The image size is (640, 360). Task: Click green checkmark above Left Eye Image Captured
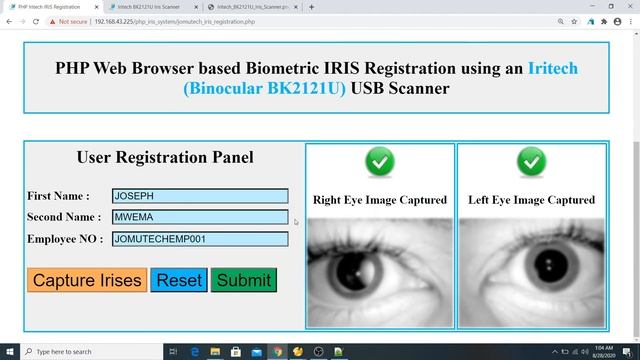point(531,162)
